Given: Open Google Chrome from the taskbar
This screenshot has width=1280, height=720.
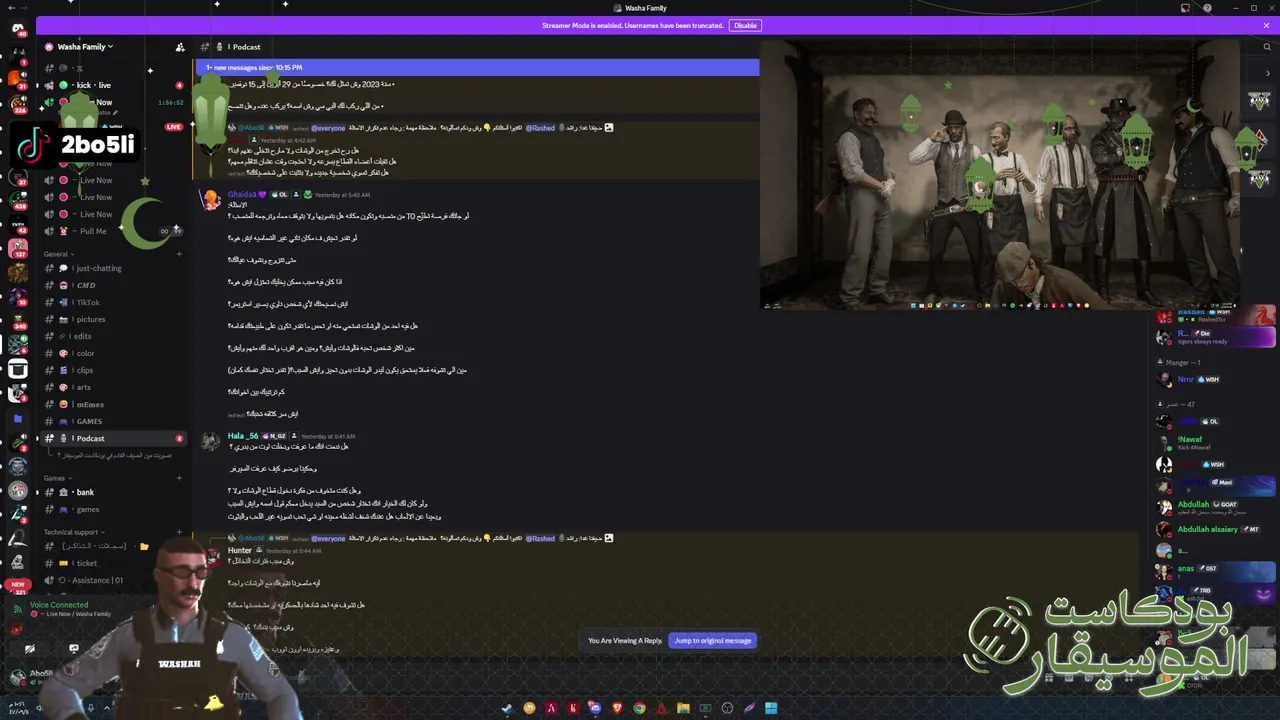Looking at the screenshot, I should 639,708.
